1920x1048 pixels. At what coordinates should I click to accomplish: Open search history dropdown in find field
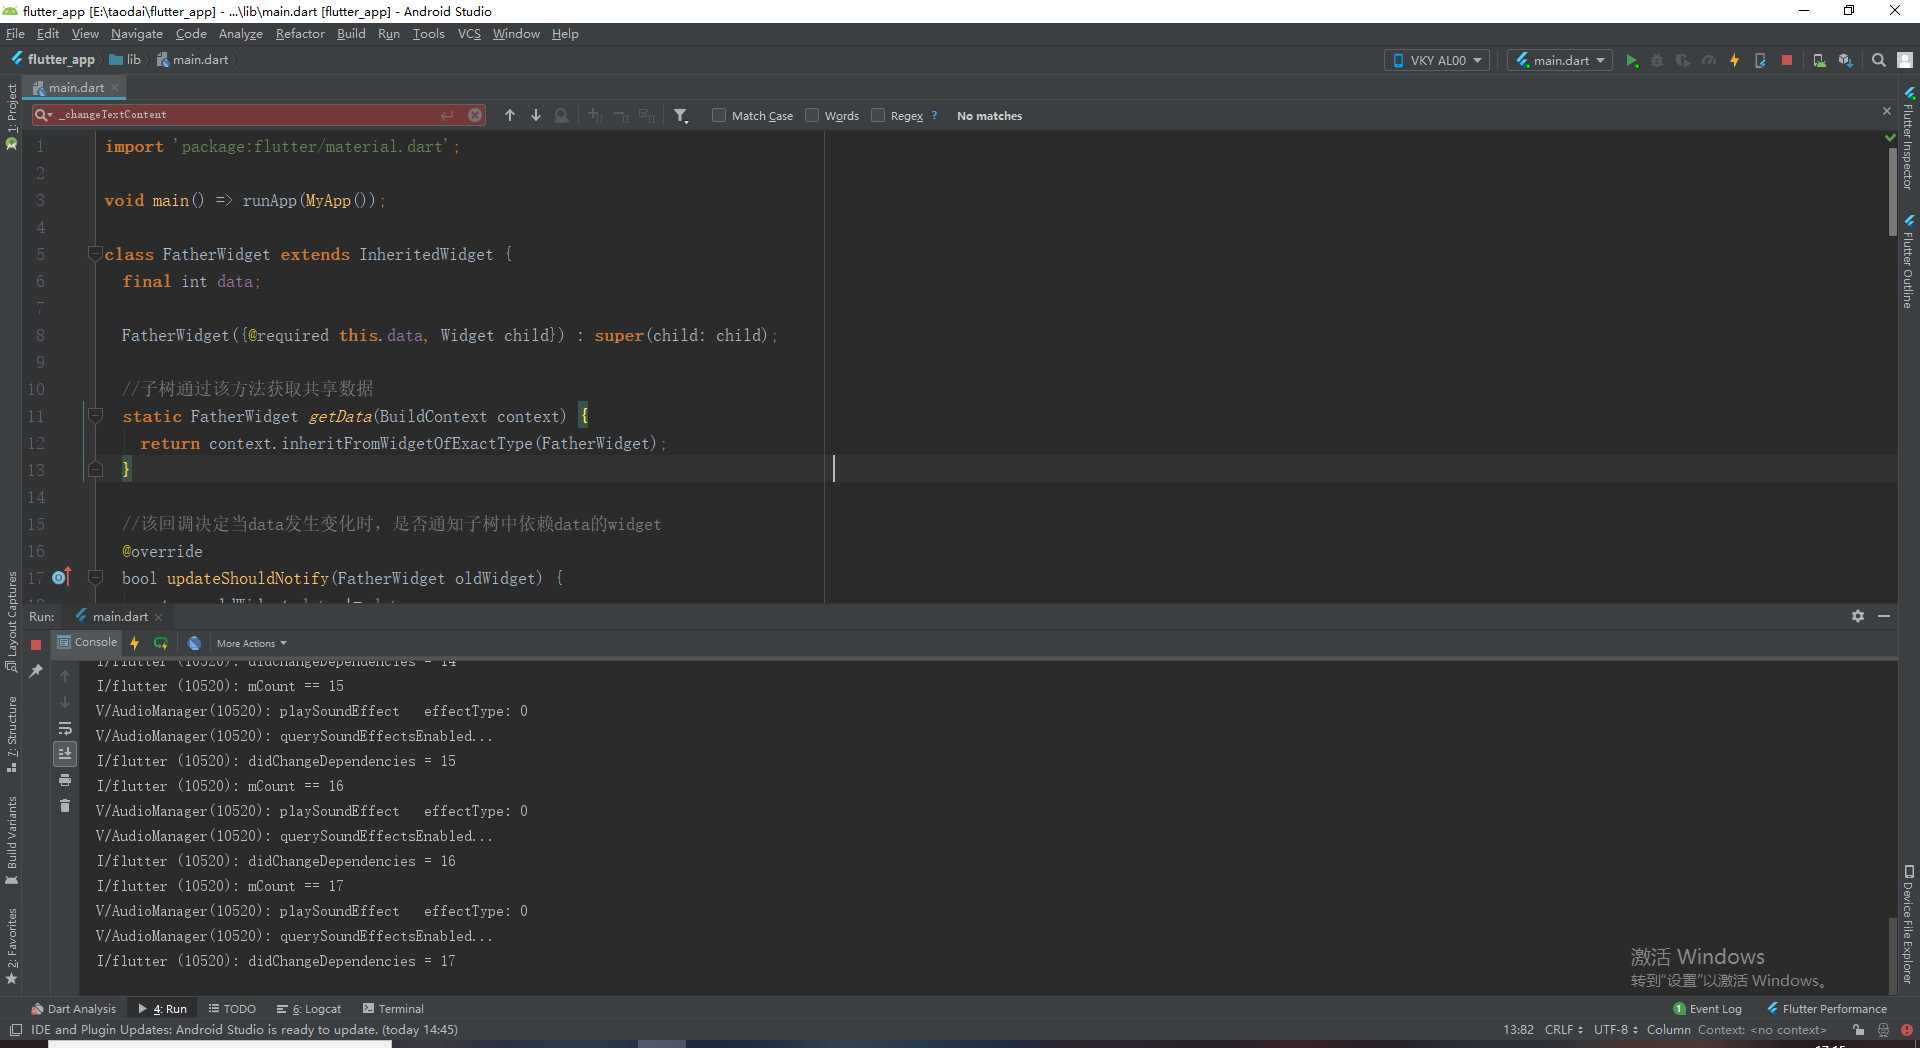coord(43,115)
